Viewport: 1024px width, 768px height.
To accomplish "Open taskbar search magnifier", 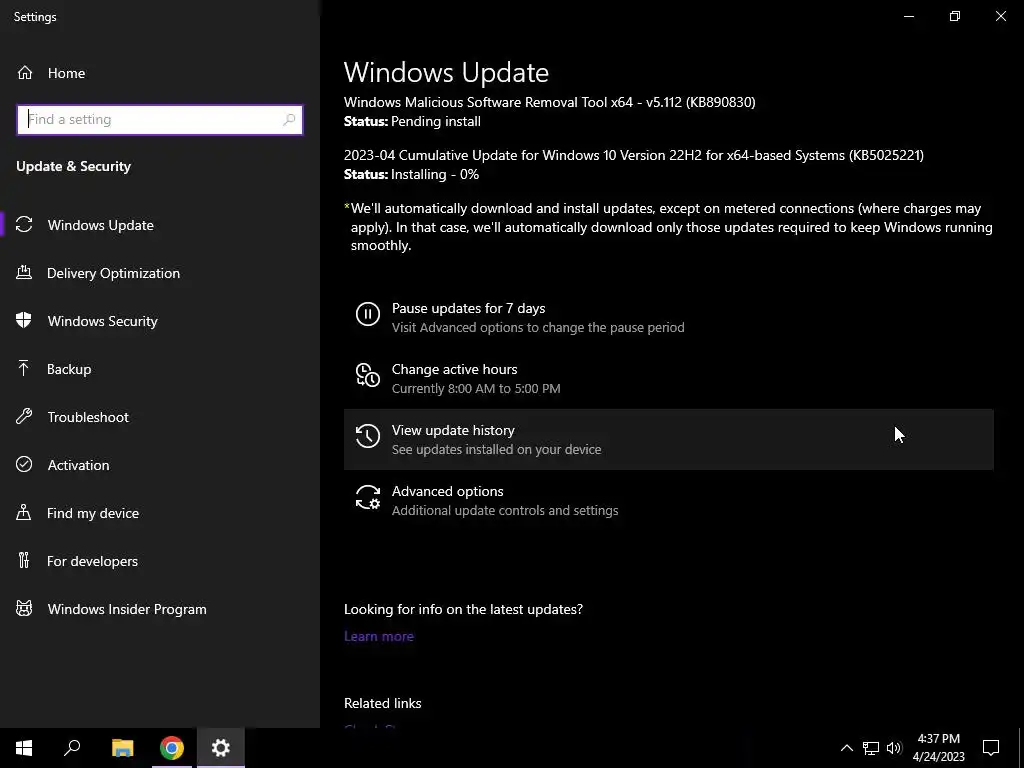I will pyautogui.click(x=72, y=748).
